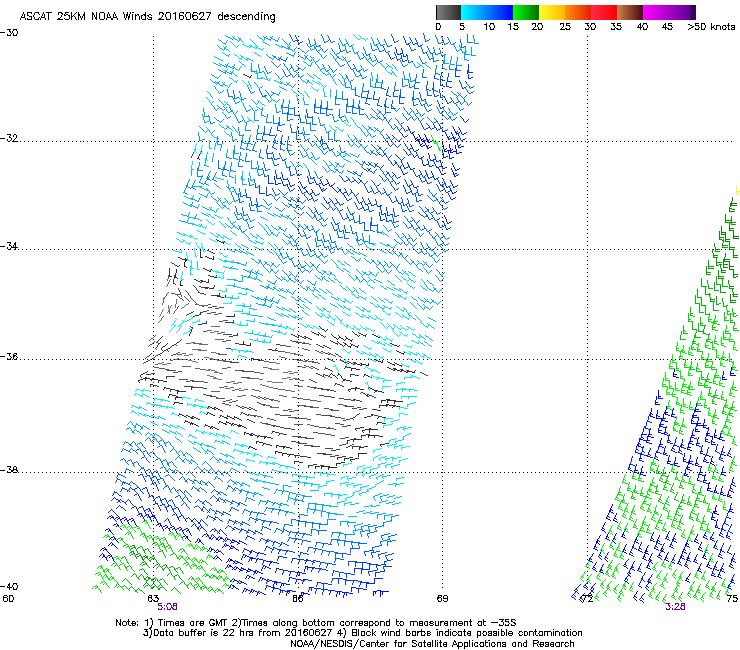740x650 pixels.
Task: Click the ASCAT 25KM NOAA Winds title
Action: [x=147, y=17]
